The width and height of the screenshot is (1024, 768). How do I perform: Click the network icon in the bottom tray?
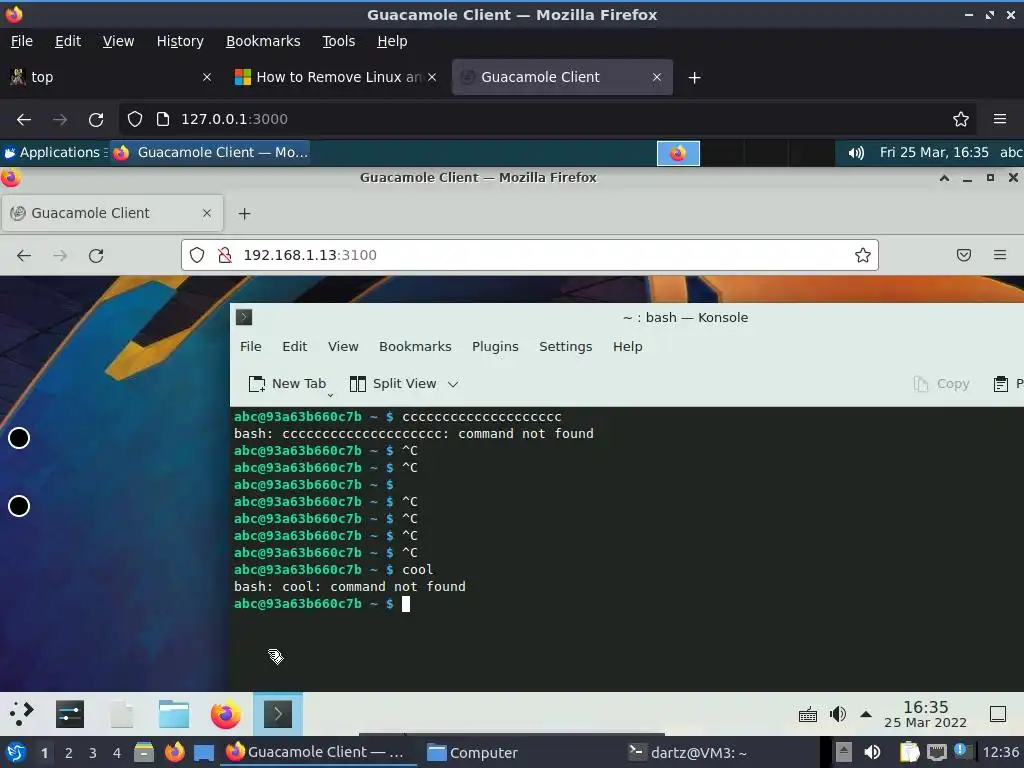pos(936,752)
